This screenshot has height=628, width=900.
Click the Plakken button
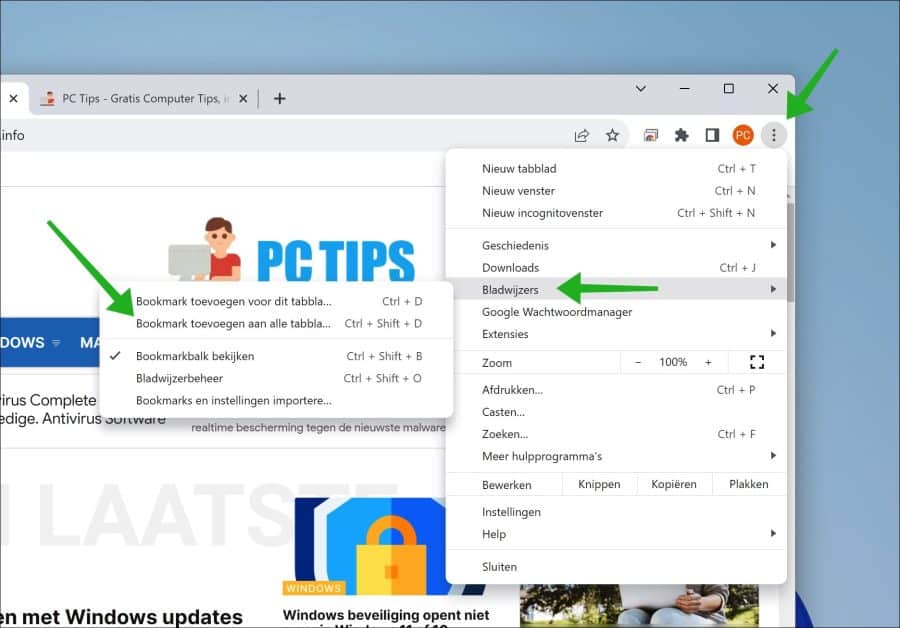748,484
